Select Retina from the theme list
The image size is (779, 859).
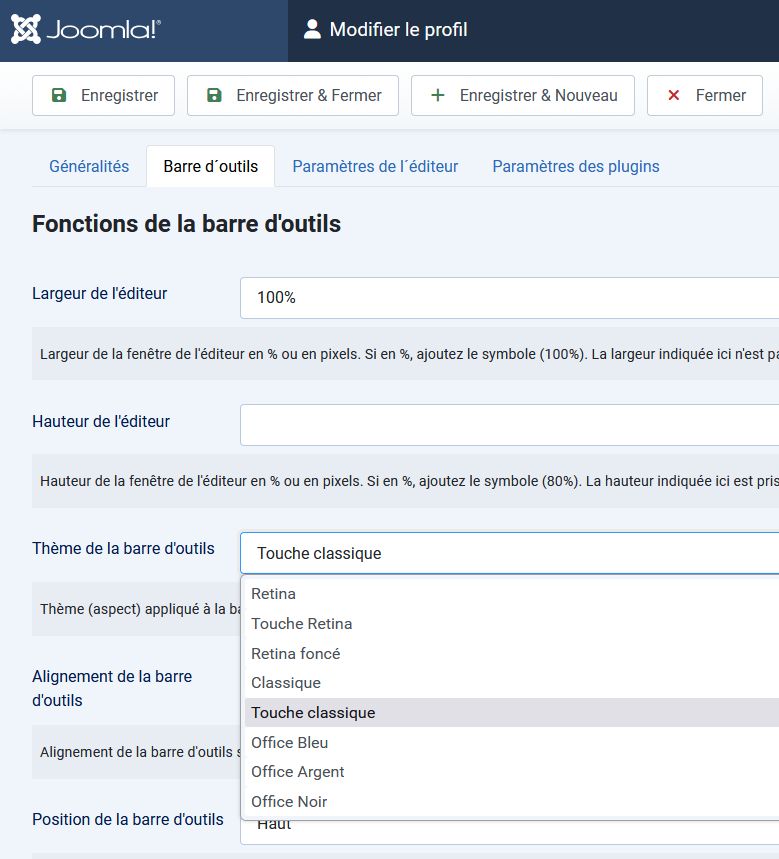click(x=273, y=594)
